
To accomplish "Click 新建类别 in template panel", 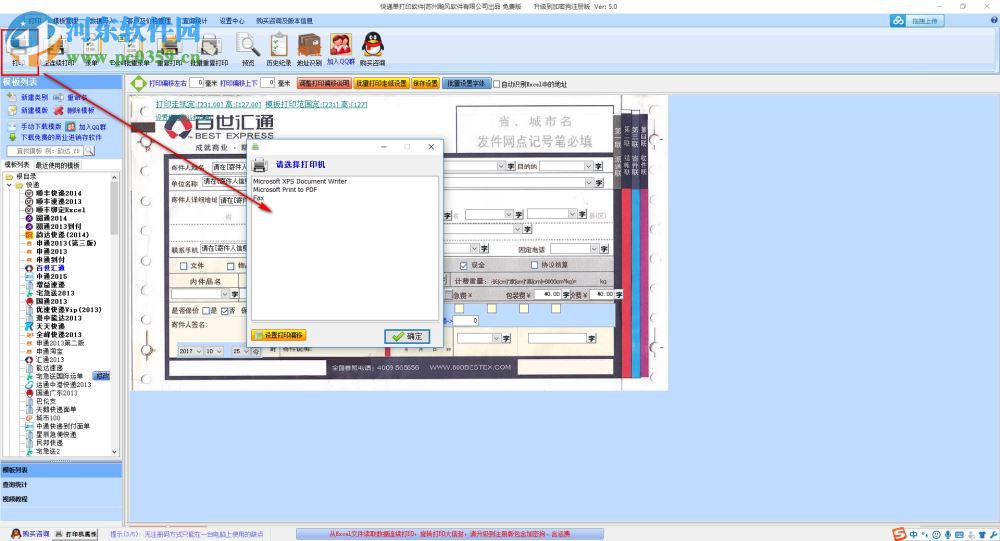I will (27, 98).
